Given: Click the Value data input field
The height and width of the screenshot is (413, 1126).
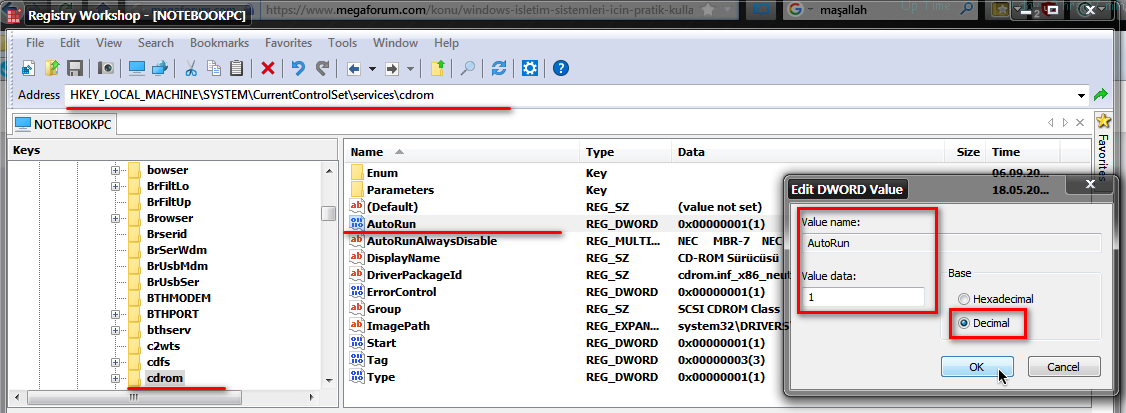Looking at the screenshot, I should click(x=863, y=297).
